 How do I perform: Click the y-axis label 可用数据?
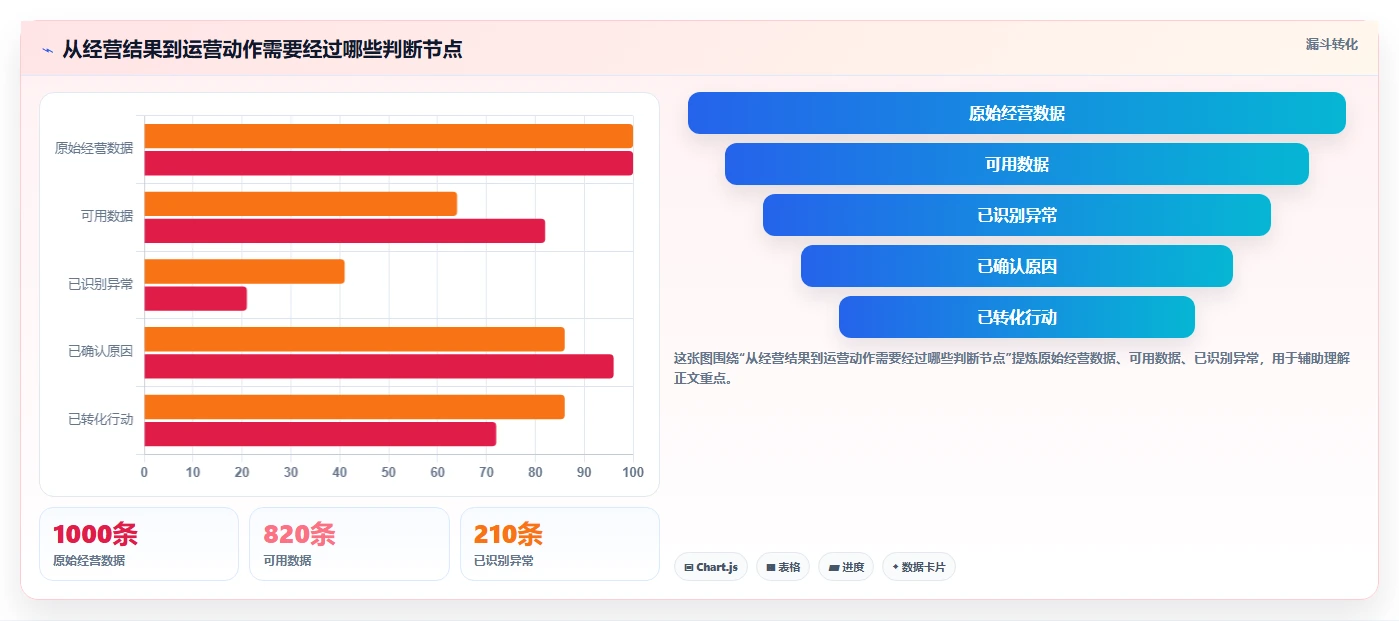click(107, 216)
